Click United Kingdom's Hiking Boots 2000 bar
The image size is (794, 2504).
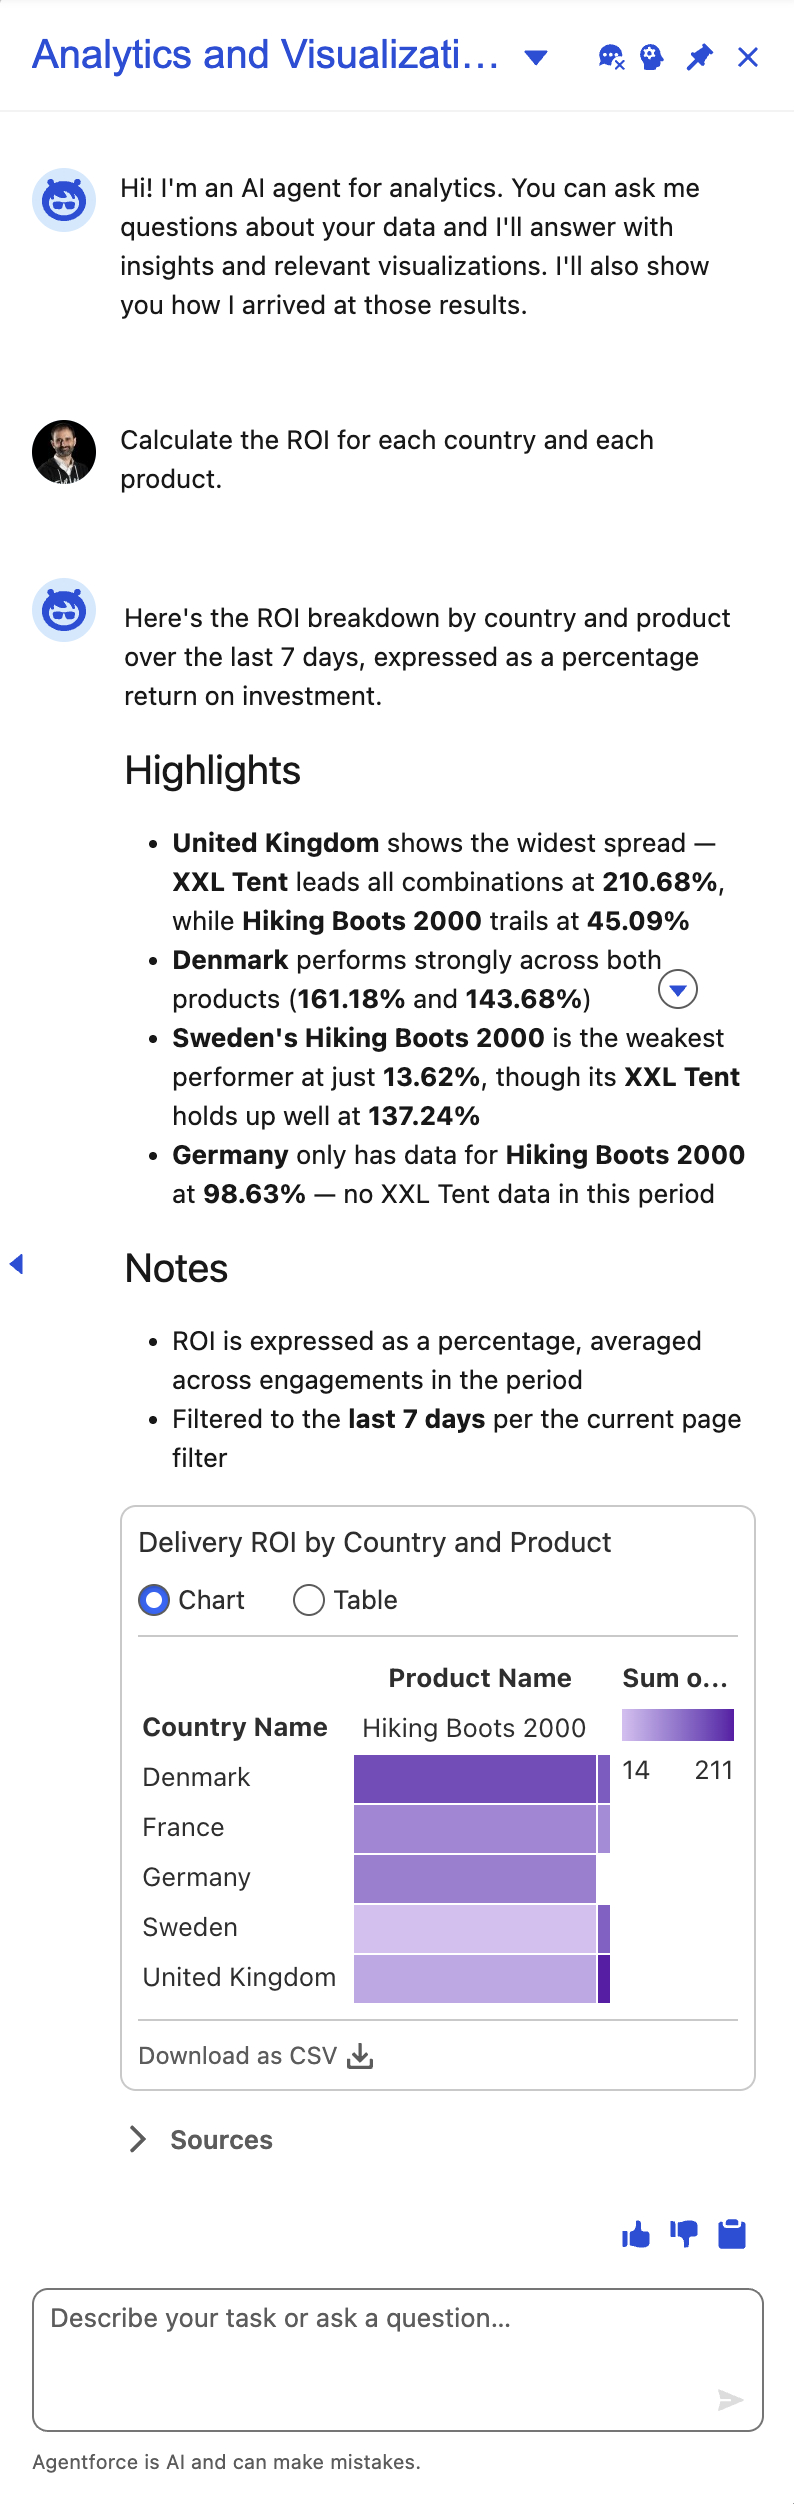[475, 1979]
